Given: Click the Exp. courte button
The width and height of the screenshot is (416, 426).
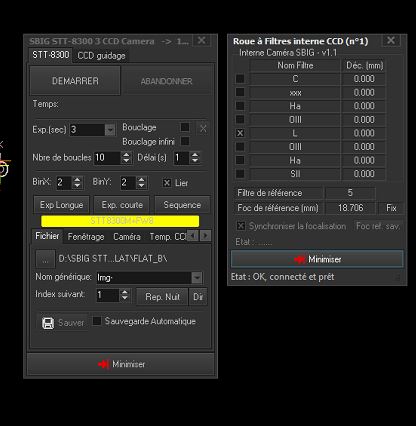Looking at the screenshot, I should click(122, 205).
